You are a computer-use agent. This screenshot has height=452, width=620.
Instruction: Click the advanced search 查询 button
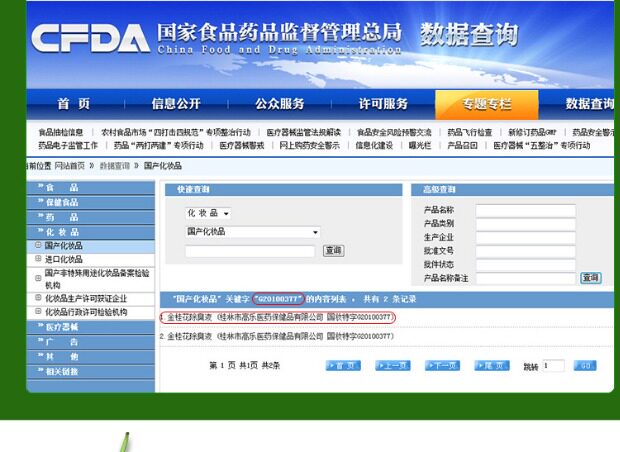590,278
